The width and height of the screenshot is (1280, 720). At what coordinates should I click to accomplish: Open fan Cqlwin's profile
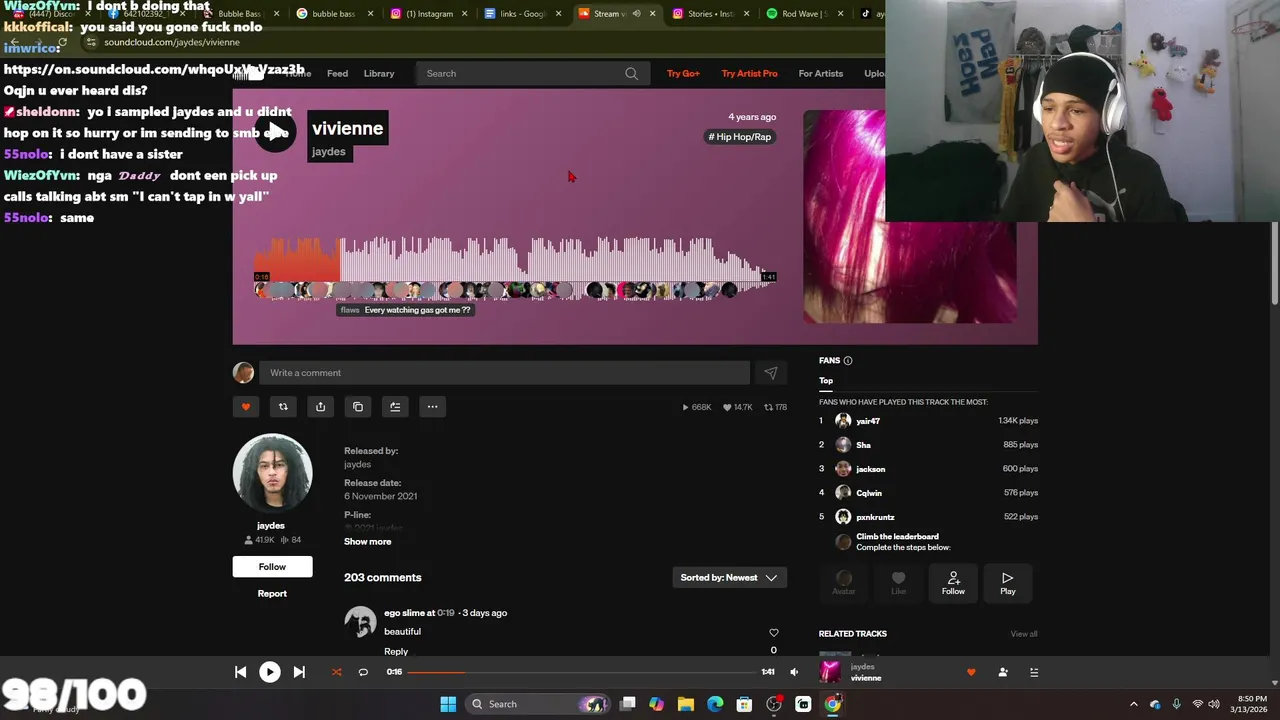coord(869,493)
